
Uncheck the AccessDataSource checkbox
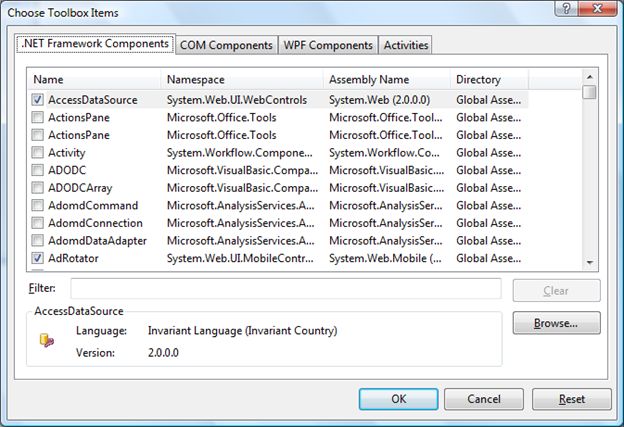tap(37, 99)
